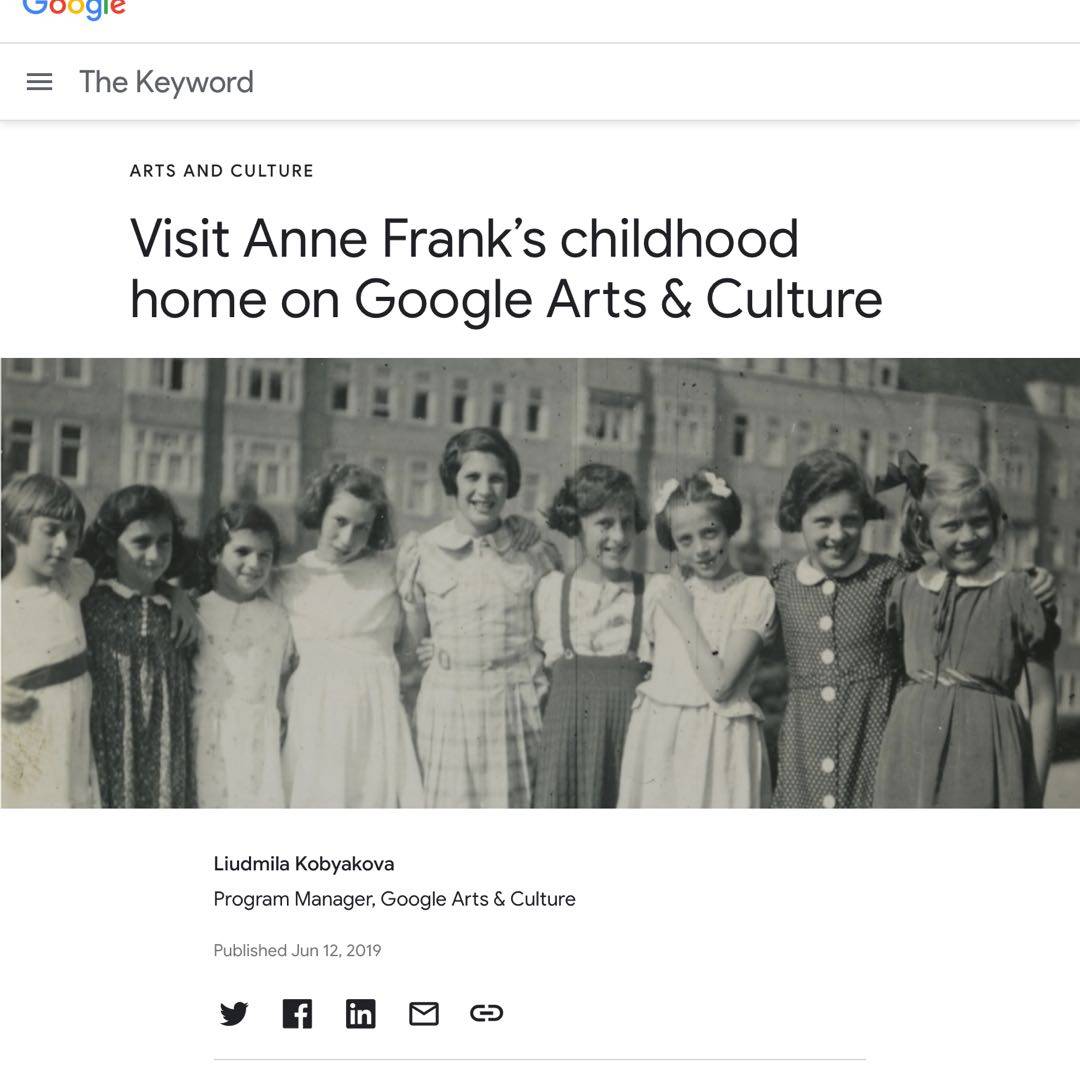Screen dimensions: 1080x1080
Task: Share article on Facebook
Action: tap(297, 1014)
